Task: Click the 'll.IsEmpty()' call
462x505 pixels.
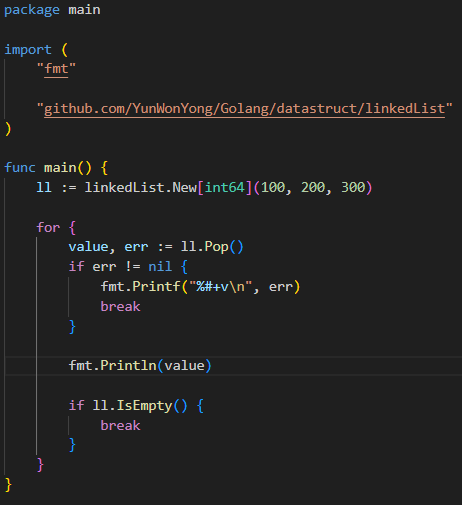Action: pos(140,406)
